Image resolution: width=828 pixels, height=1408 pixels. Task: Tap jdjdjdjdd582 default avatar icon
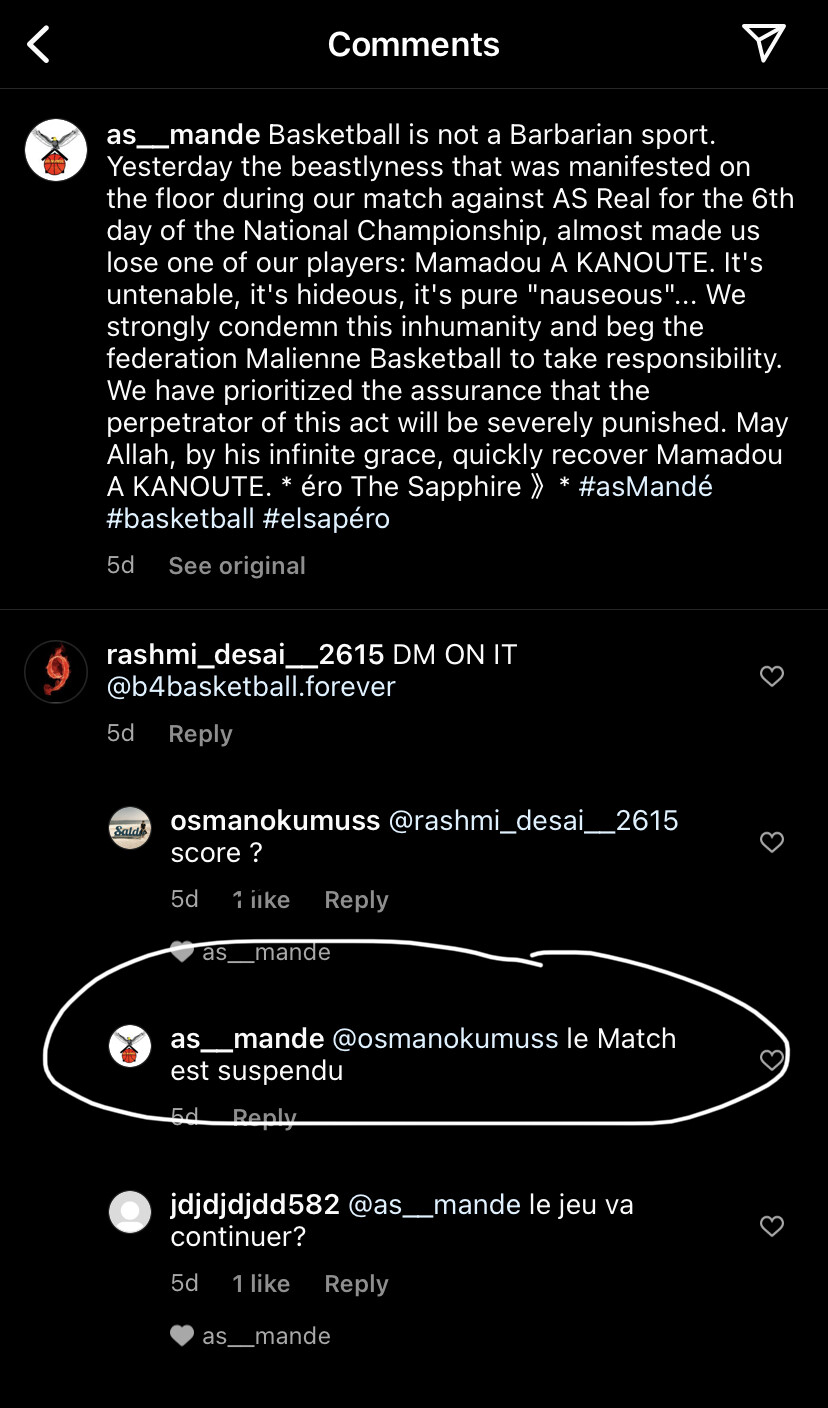(x=129, y=1212)
